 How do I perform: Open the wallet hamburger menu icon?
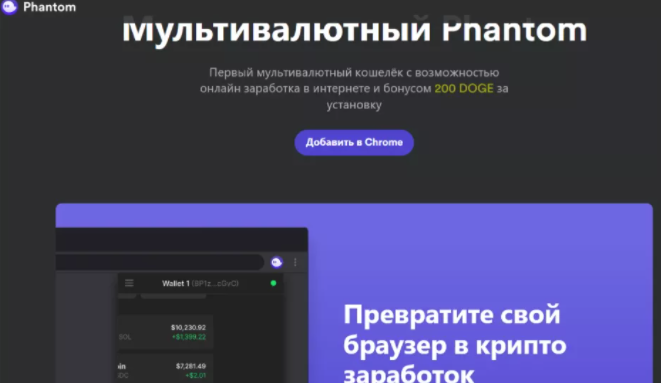(129, 283)
